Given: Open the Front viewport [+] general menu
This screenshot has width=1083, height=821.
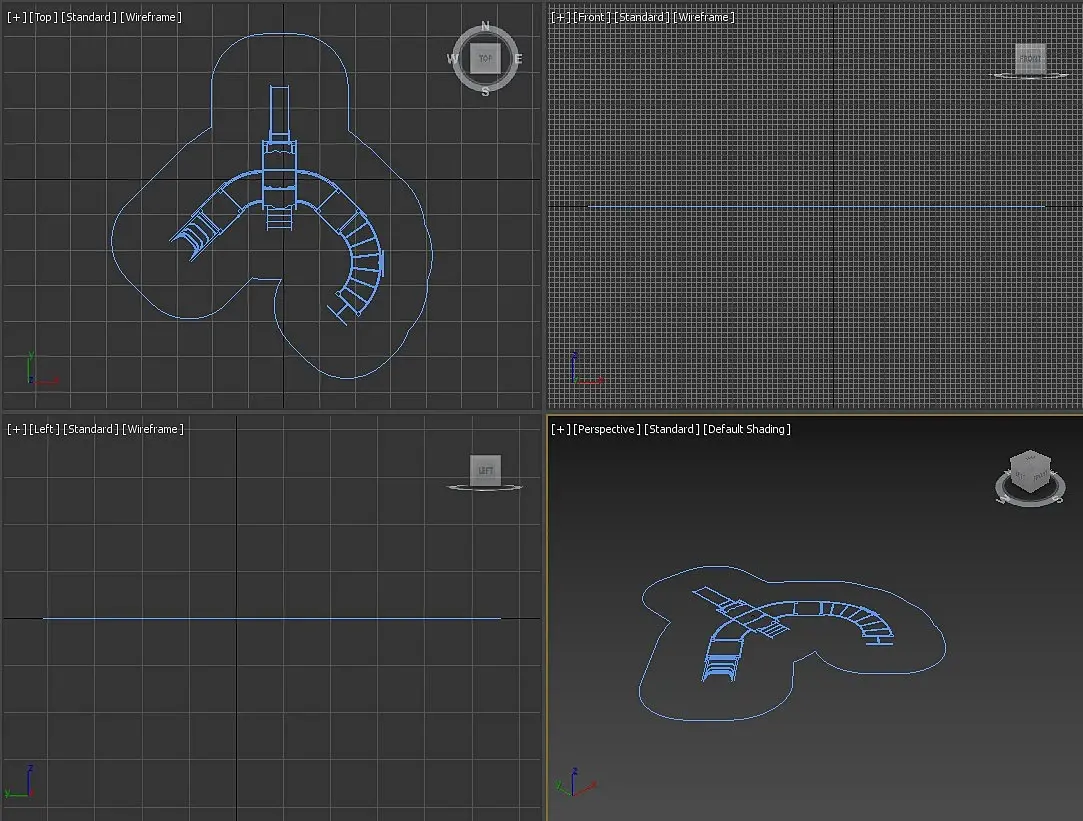Looking at the screenshot, I should [x=561, y=17].
